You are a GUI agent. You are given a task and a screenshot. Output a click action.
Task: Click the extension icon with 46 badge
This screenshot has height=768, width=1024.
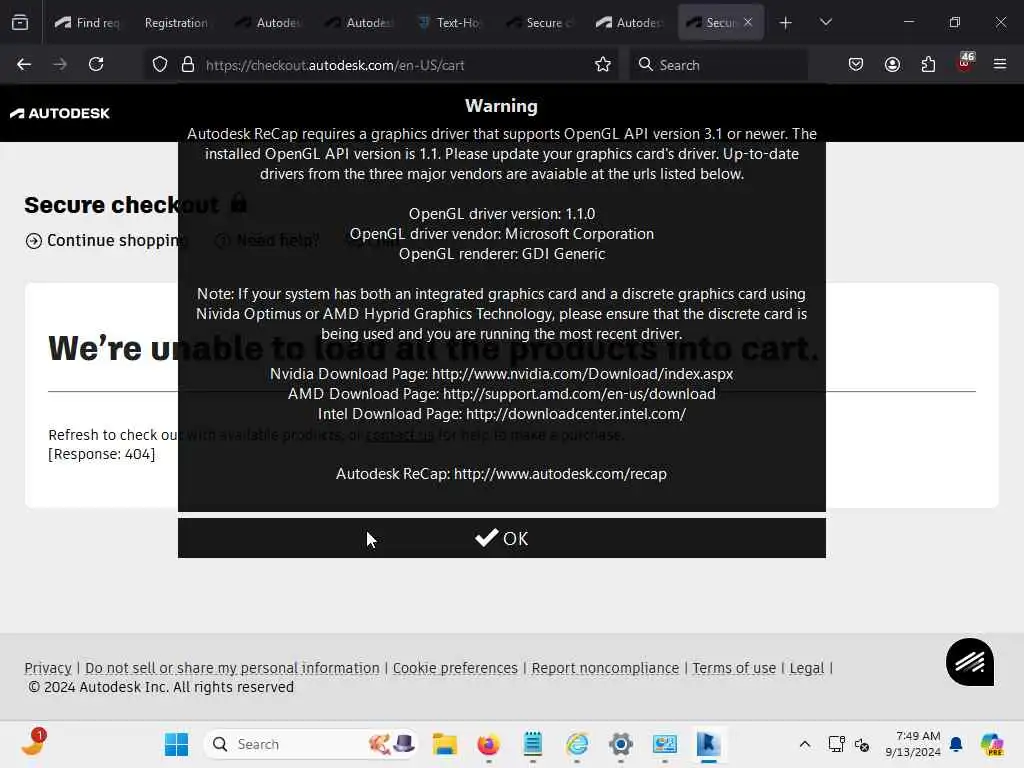[x=965, y=63]
